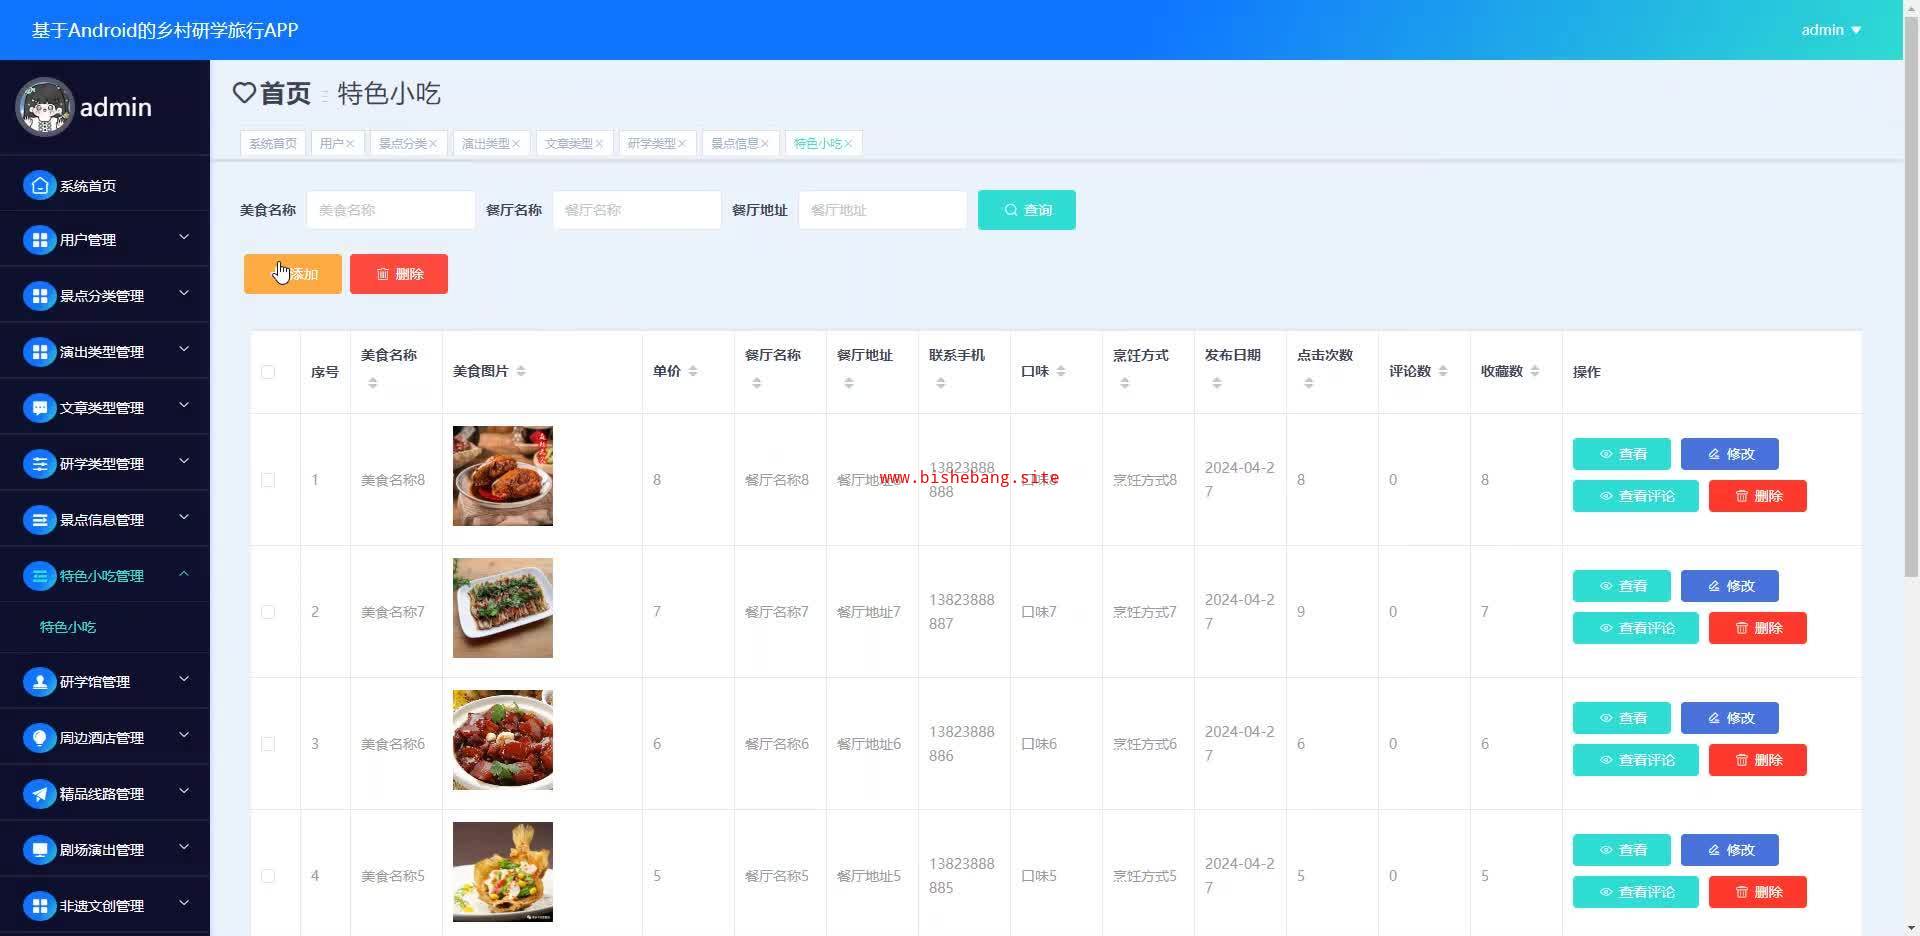Viewport: 1920px width, 936px height.
Task: Click the system home icon in sidebar
Action: coord(39,185)
